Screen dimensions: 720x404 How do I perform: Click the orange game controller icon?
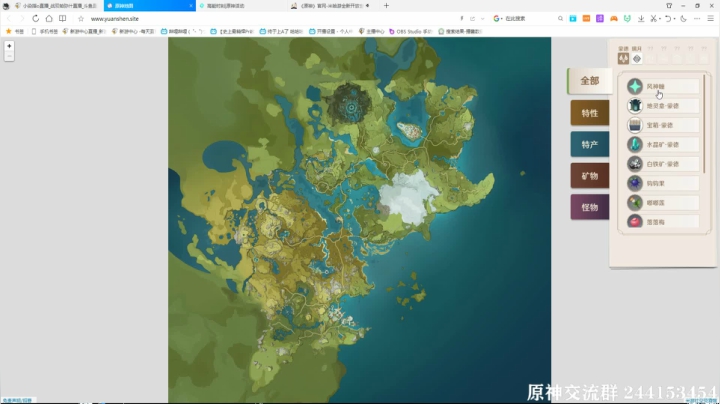613,18
